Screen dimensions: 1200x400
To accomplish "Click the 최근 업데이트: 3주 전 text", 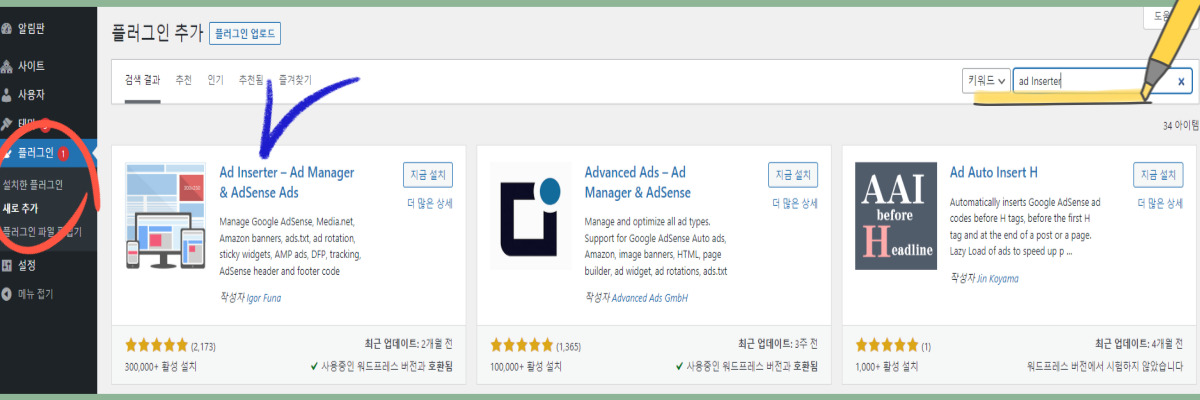I will pyautogui.click(x=777, y=345).
